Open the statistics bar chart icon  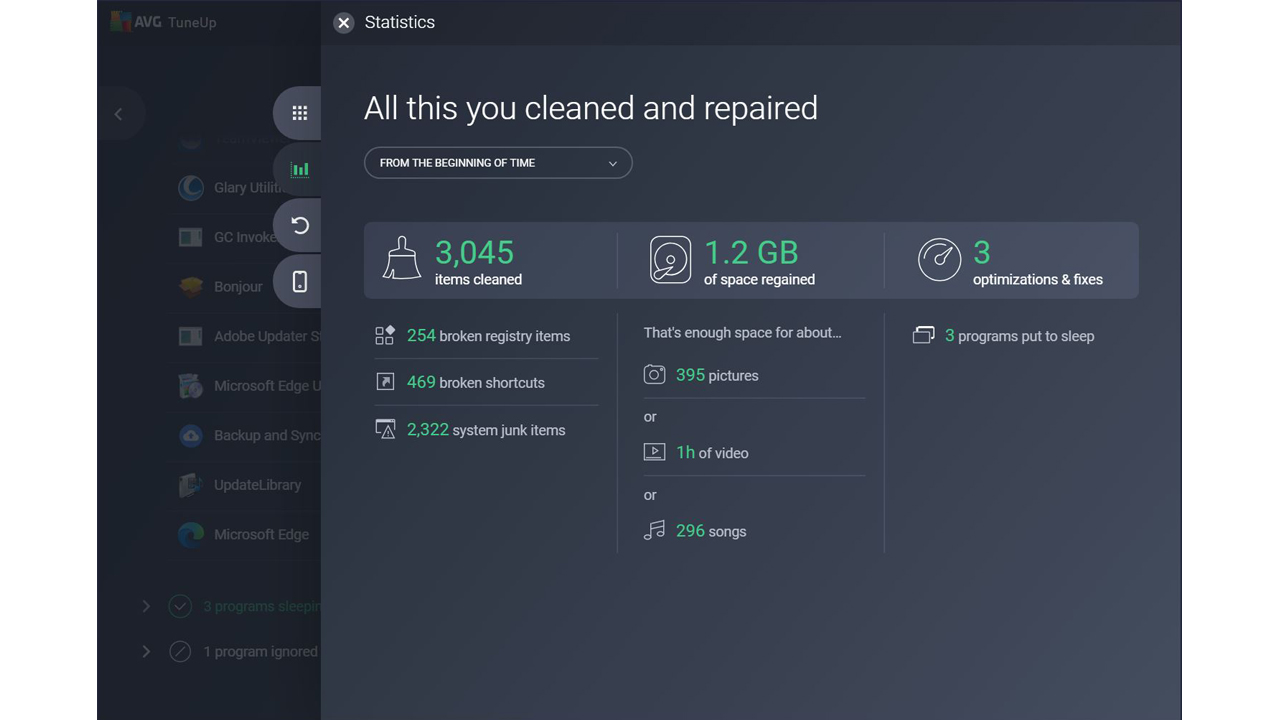click(298, 169)
